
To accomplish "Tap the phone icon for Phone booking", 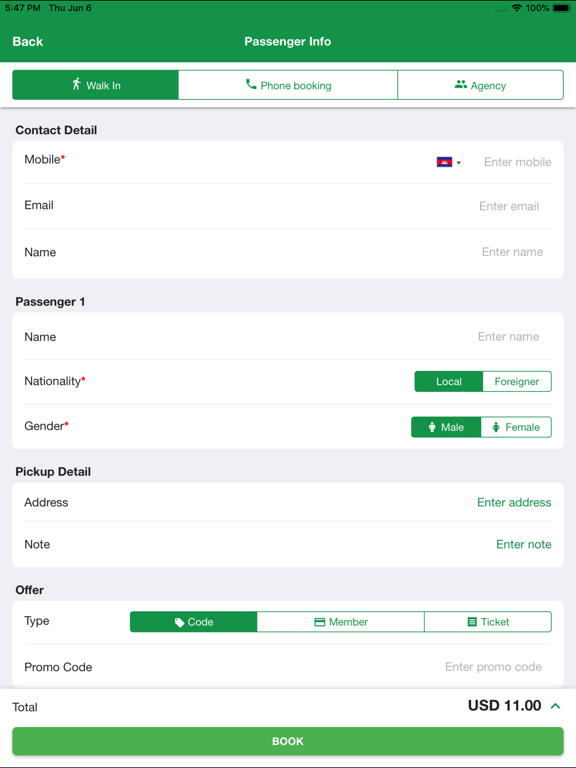I will [x=251, y=84].
